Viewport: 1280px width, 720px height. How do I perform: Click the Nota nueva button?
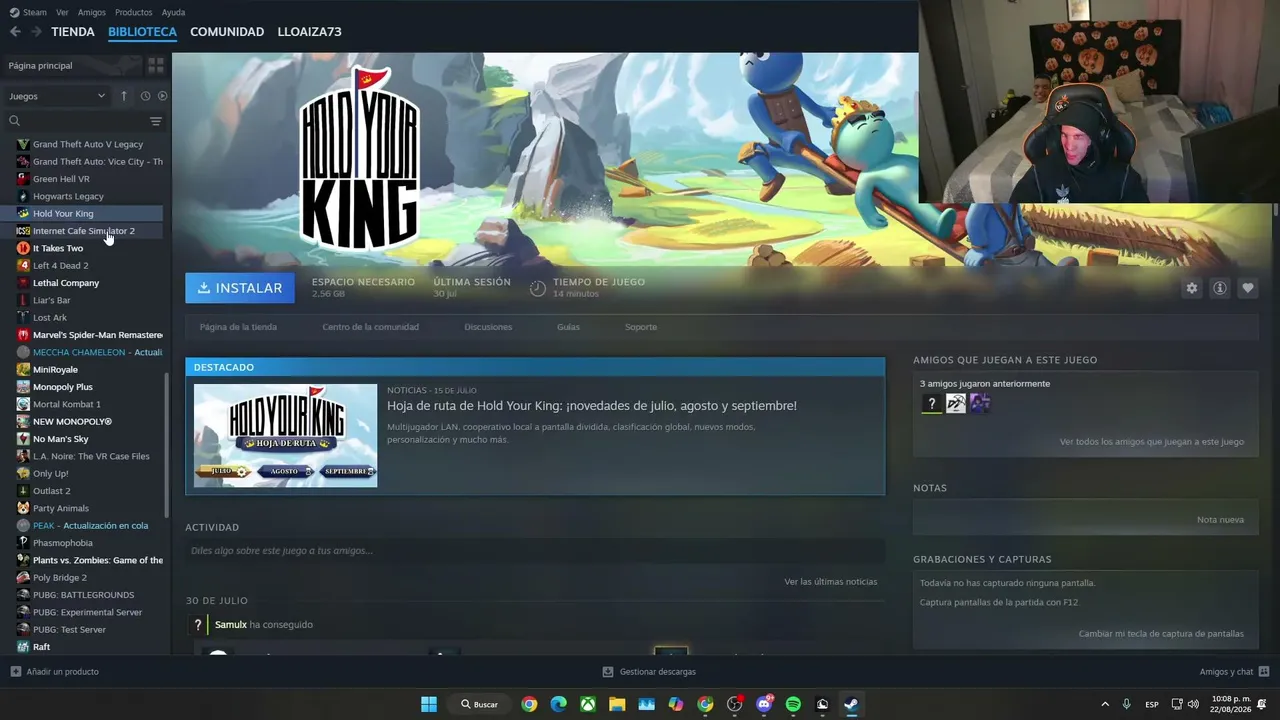(1220, 520)
